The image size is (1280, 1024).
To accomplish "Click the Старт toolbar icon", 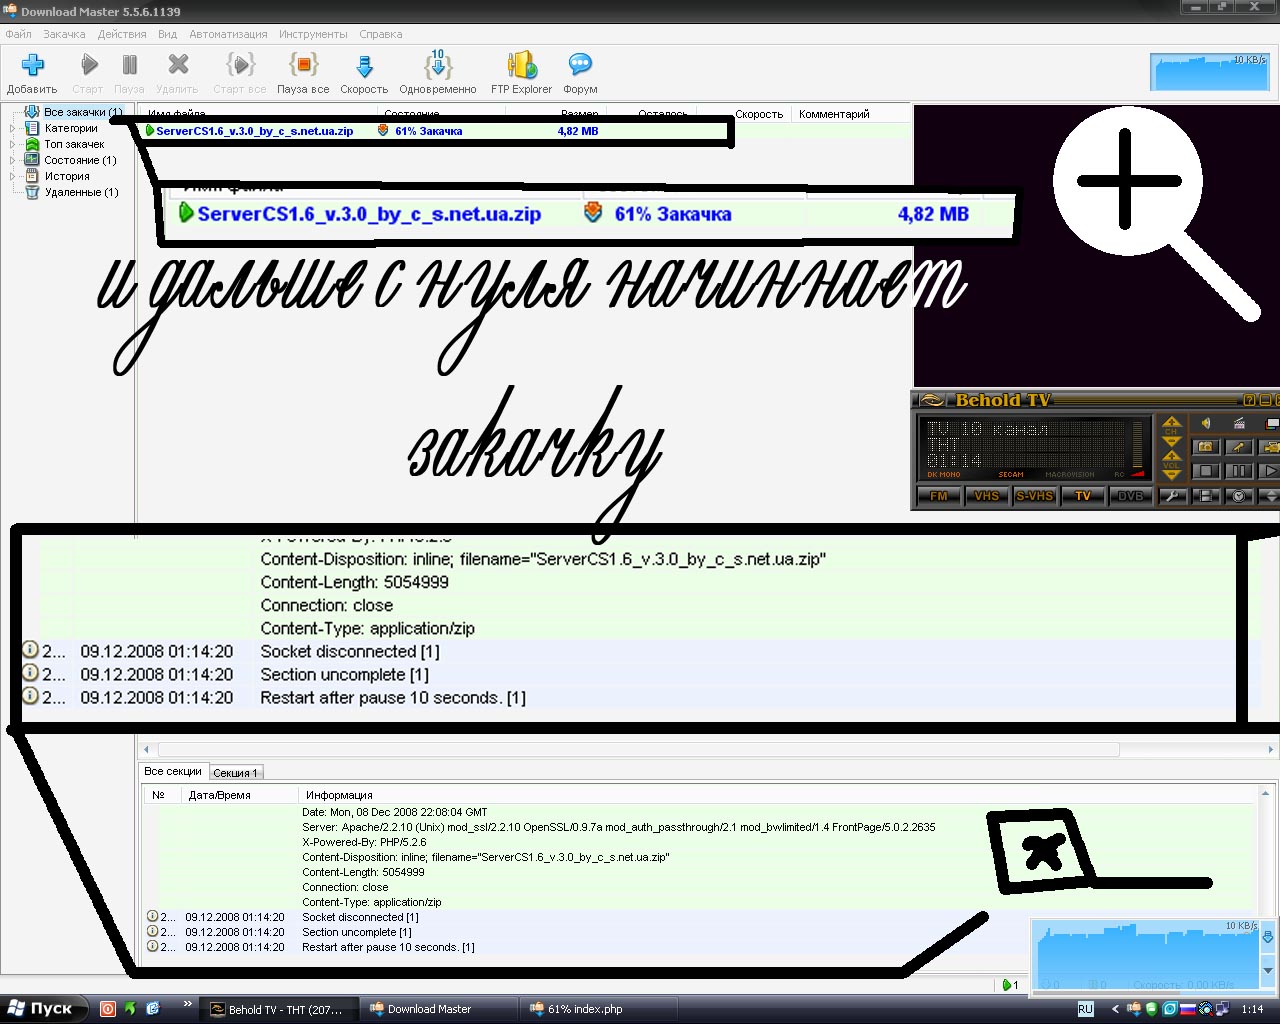I will click(x=88, y=65).
